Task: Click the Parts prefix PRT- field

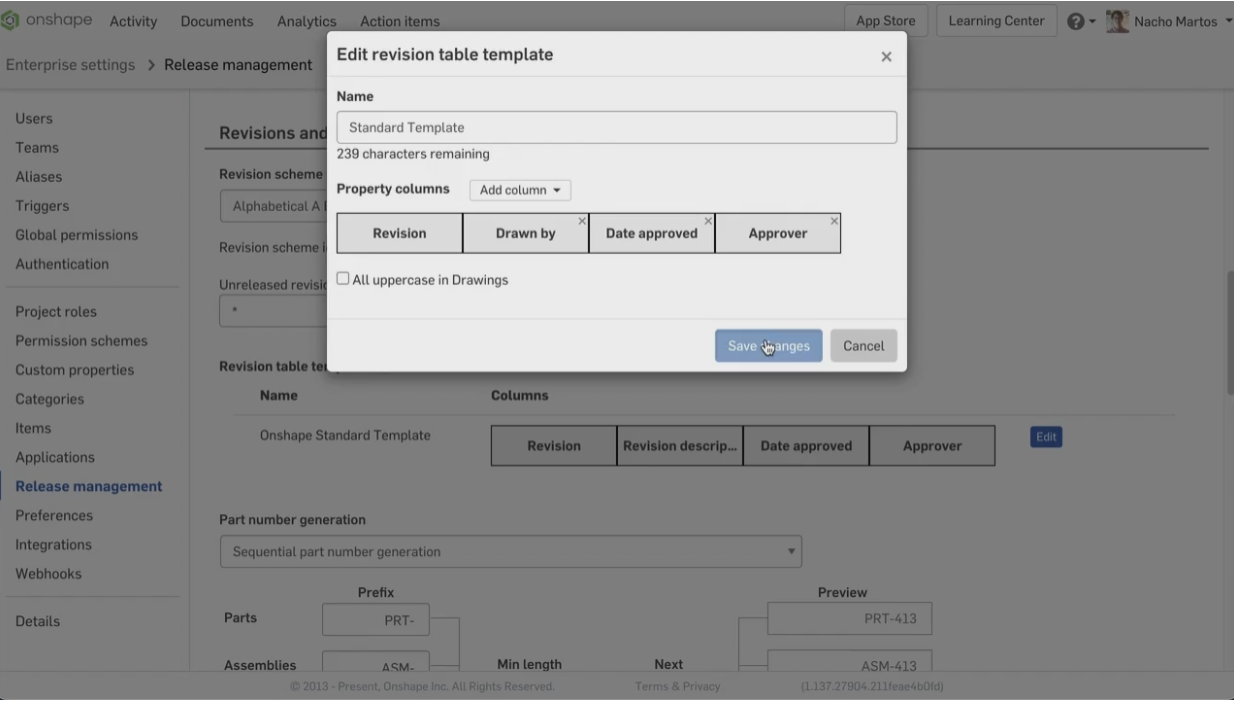Action: click(375, 621)
